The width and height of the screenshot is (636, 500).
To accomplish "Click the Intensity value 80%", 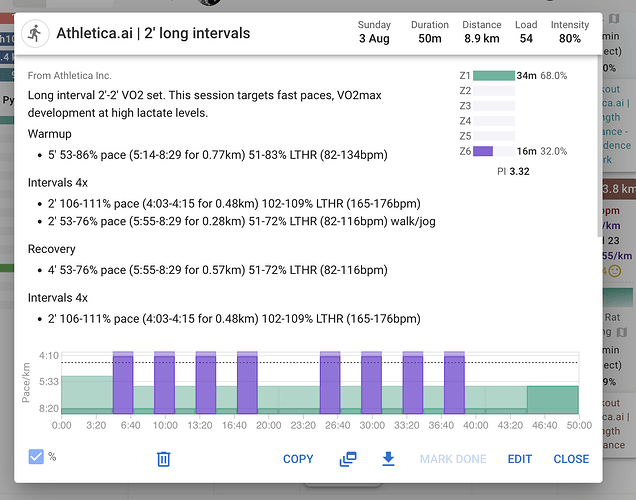I will pyautogui.click(x=570, y=39).
